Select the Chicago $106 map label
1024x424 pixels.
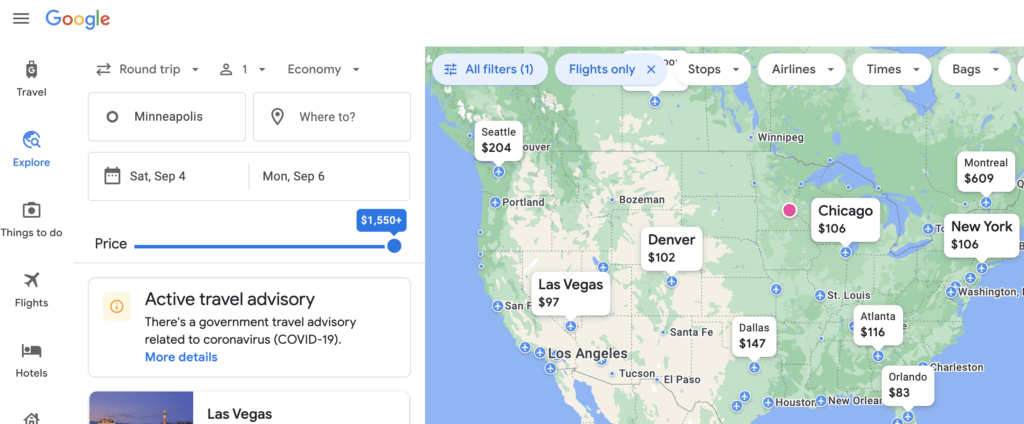(x=845, y=220)
